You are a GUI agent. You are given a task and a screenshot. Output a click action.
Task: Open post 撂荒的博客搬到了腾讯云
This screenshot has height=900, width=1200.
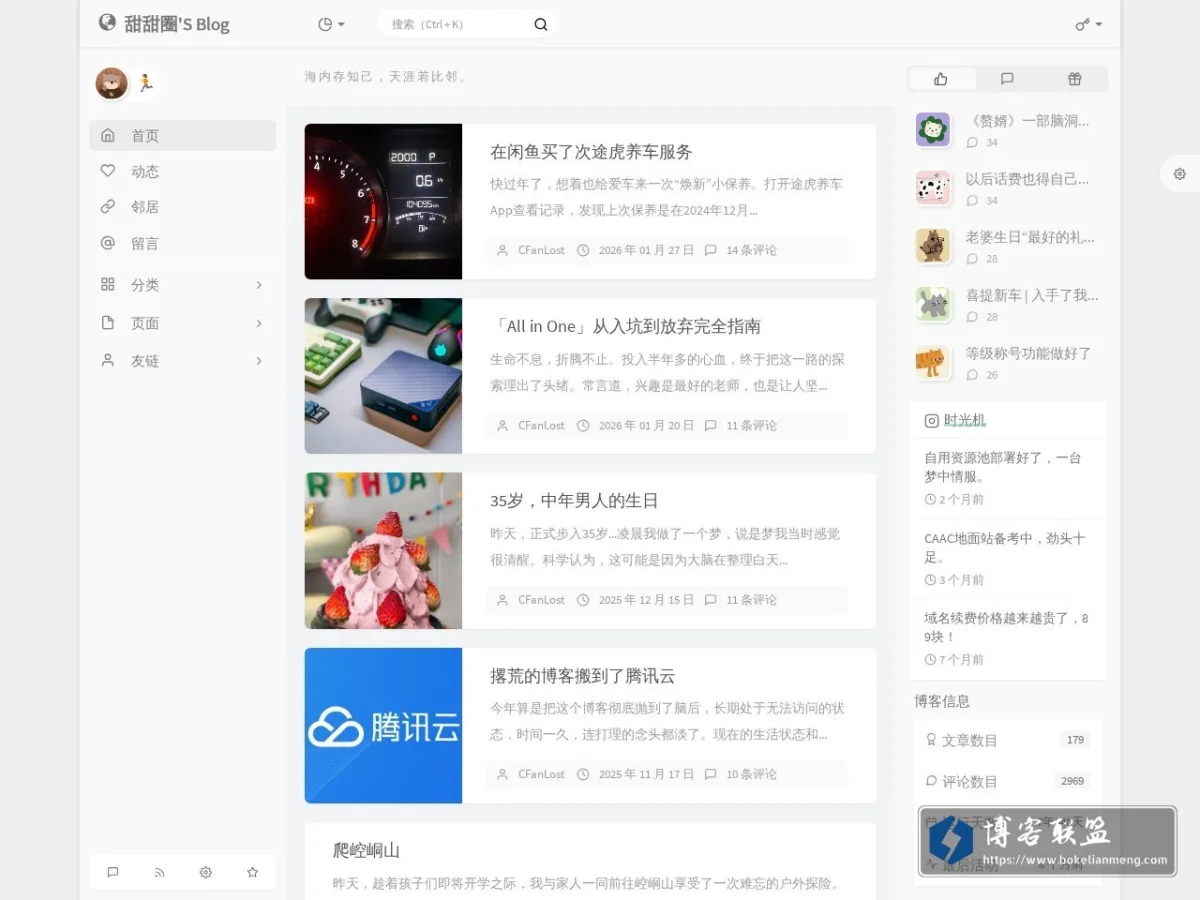point(582,676)
